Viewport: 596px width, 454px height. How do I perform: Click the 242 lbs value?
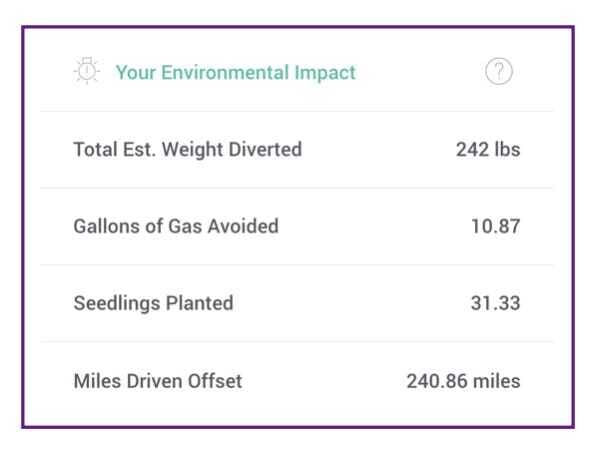pos(488,149)
